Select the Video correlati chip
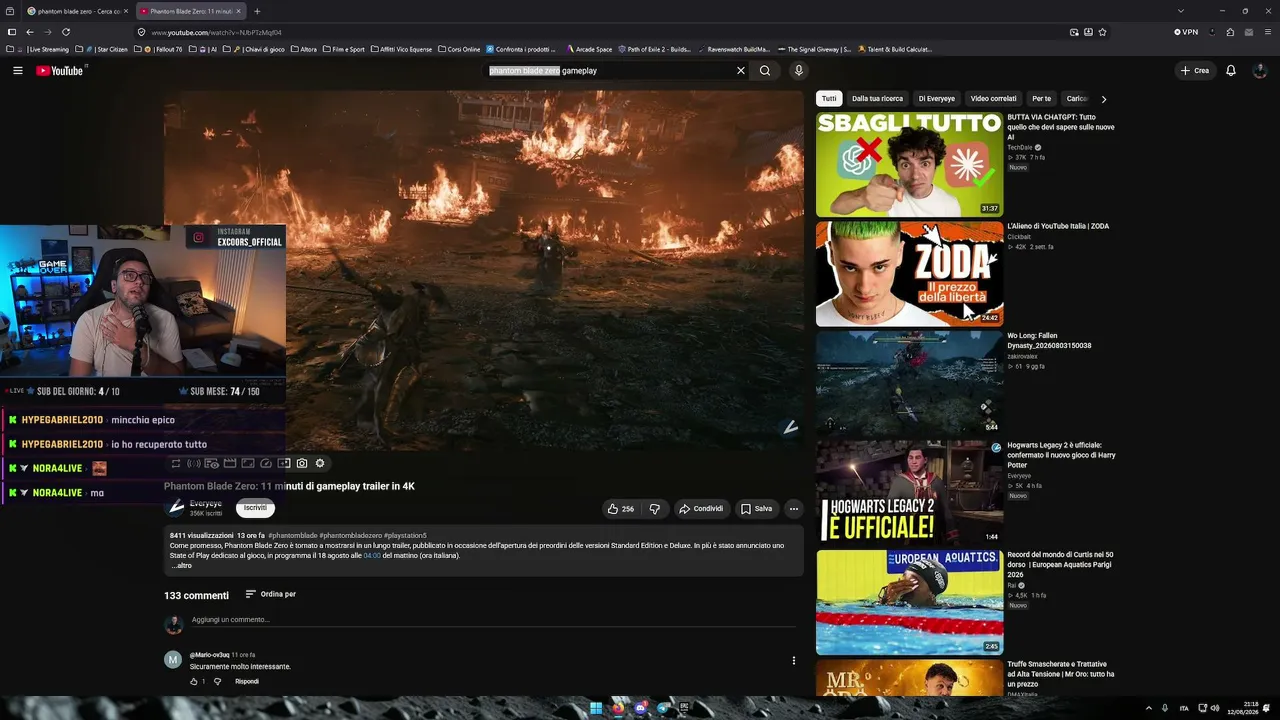Image resolution: width=1280 pixels, height=720 pixels. [993, 99]
